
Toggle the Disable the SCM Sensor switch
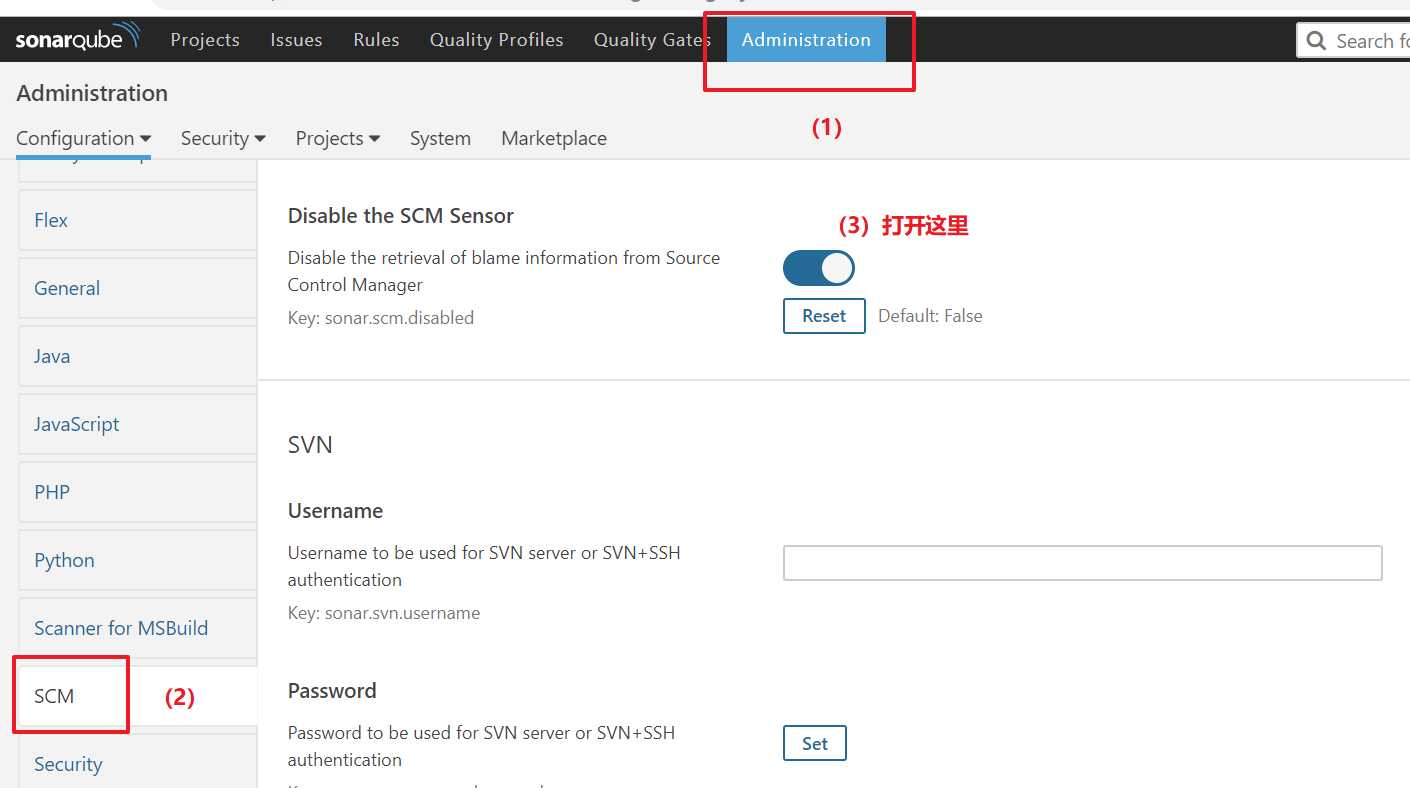click(x=819, y=268)
